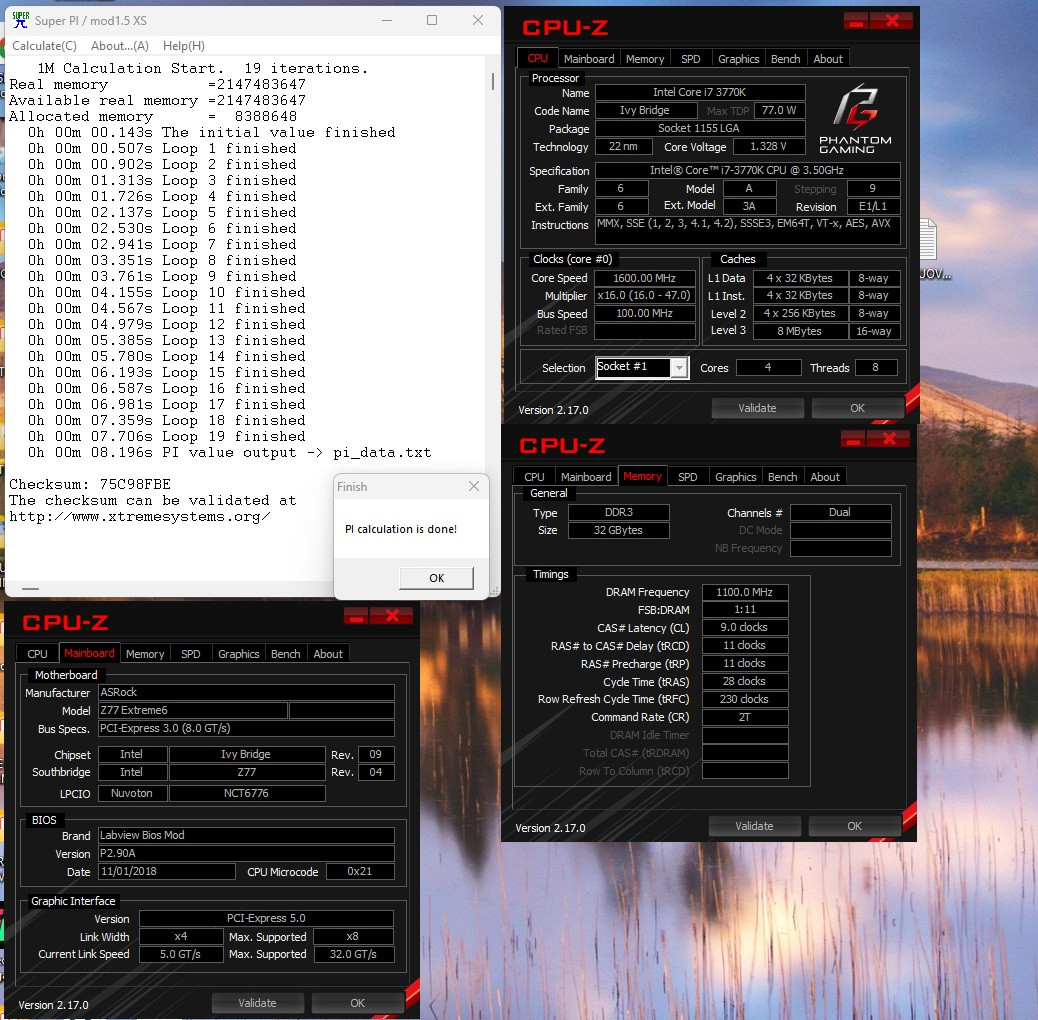
Task: Click the Super PI vertical scrollbar thumb
Action: tap(493, 81)
